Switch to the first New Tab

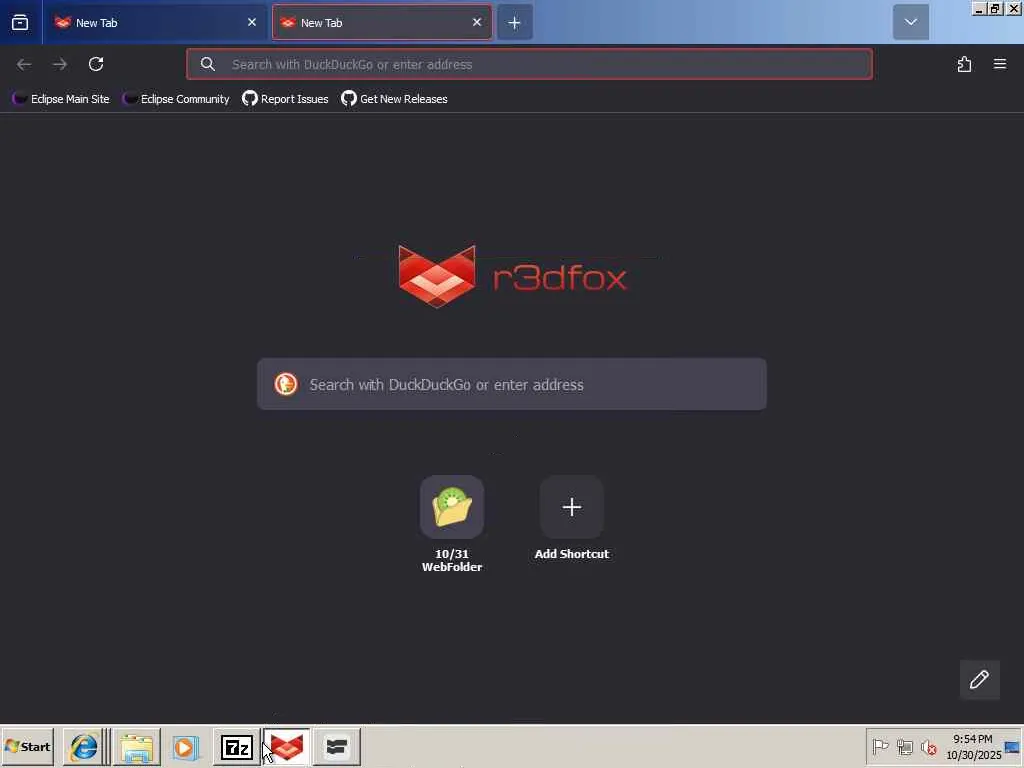pos(155,23)
